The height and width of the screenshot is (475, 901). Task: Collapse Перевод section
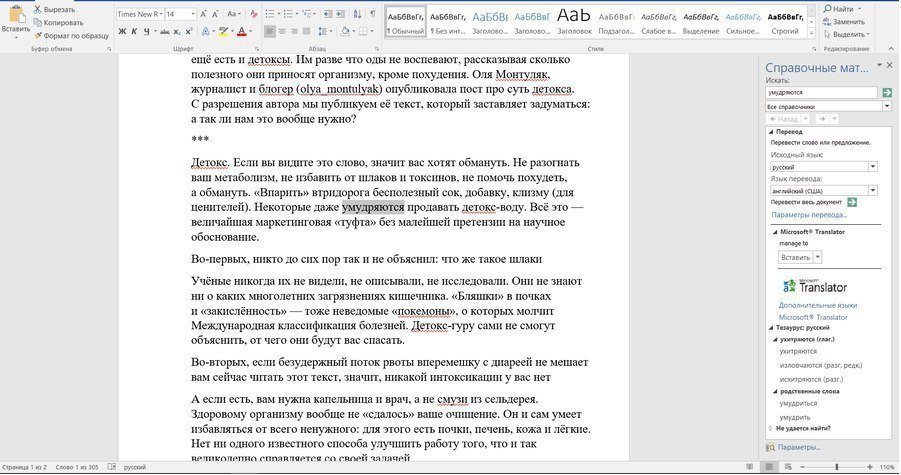pyautogui.click(x=771, y=132)
